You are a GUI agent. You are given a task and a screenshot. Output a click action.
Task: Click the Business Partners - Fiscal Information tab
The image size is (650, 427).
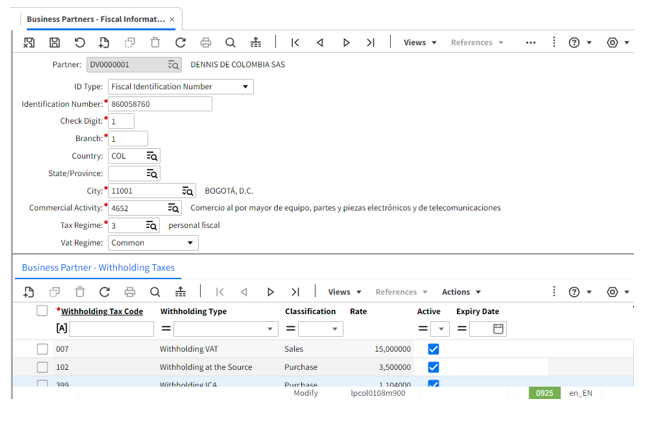[95, 19]
